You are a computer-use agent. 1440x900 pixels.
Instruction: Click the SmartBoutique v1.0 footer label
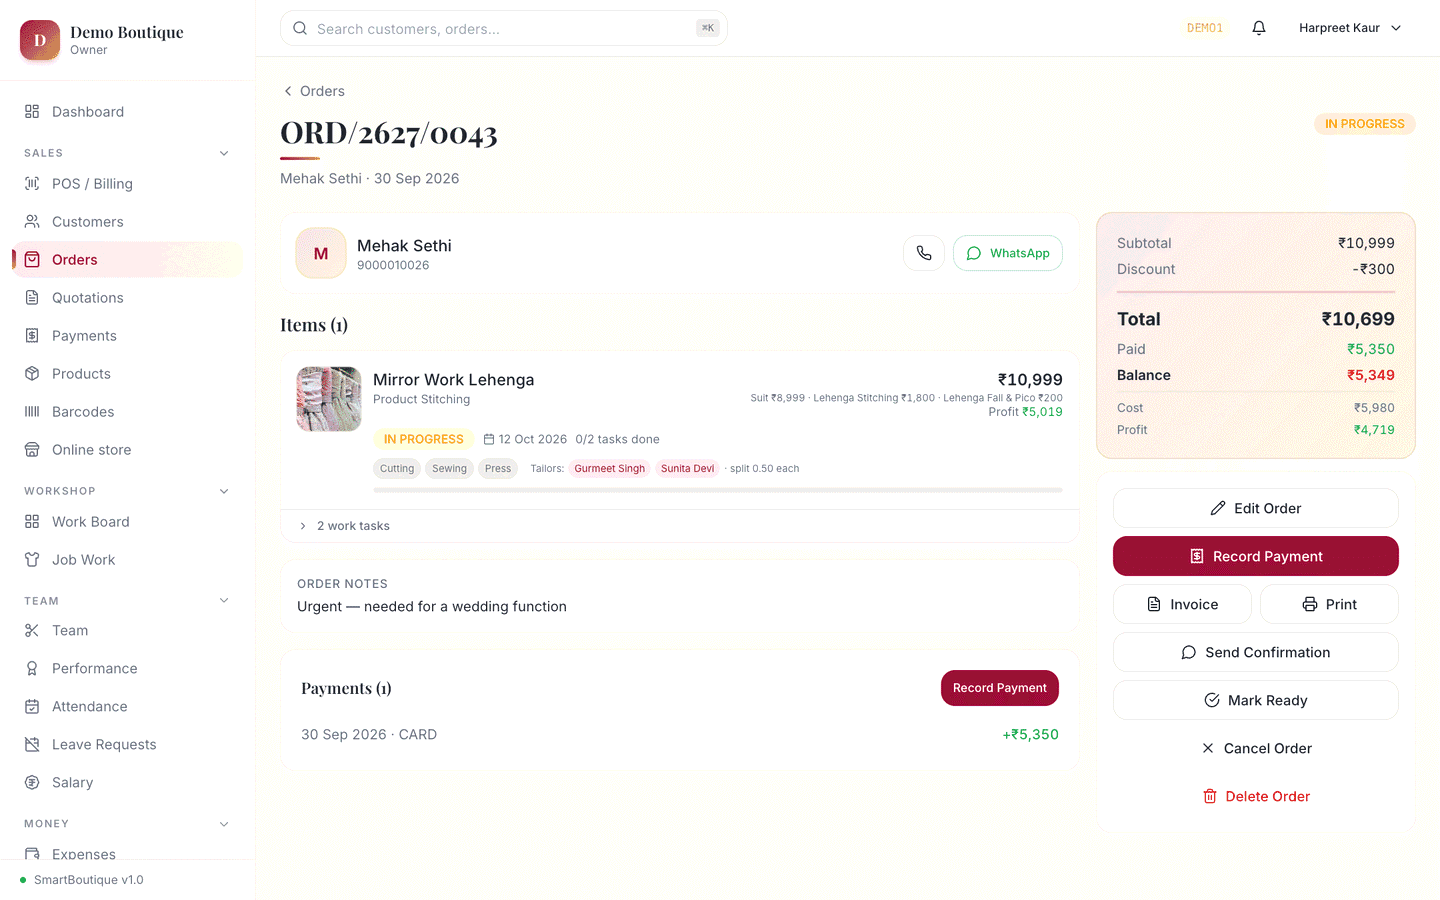(89, 880)
